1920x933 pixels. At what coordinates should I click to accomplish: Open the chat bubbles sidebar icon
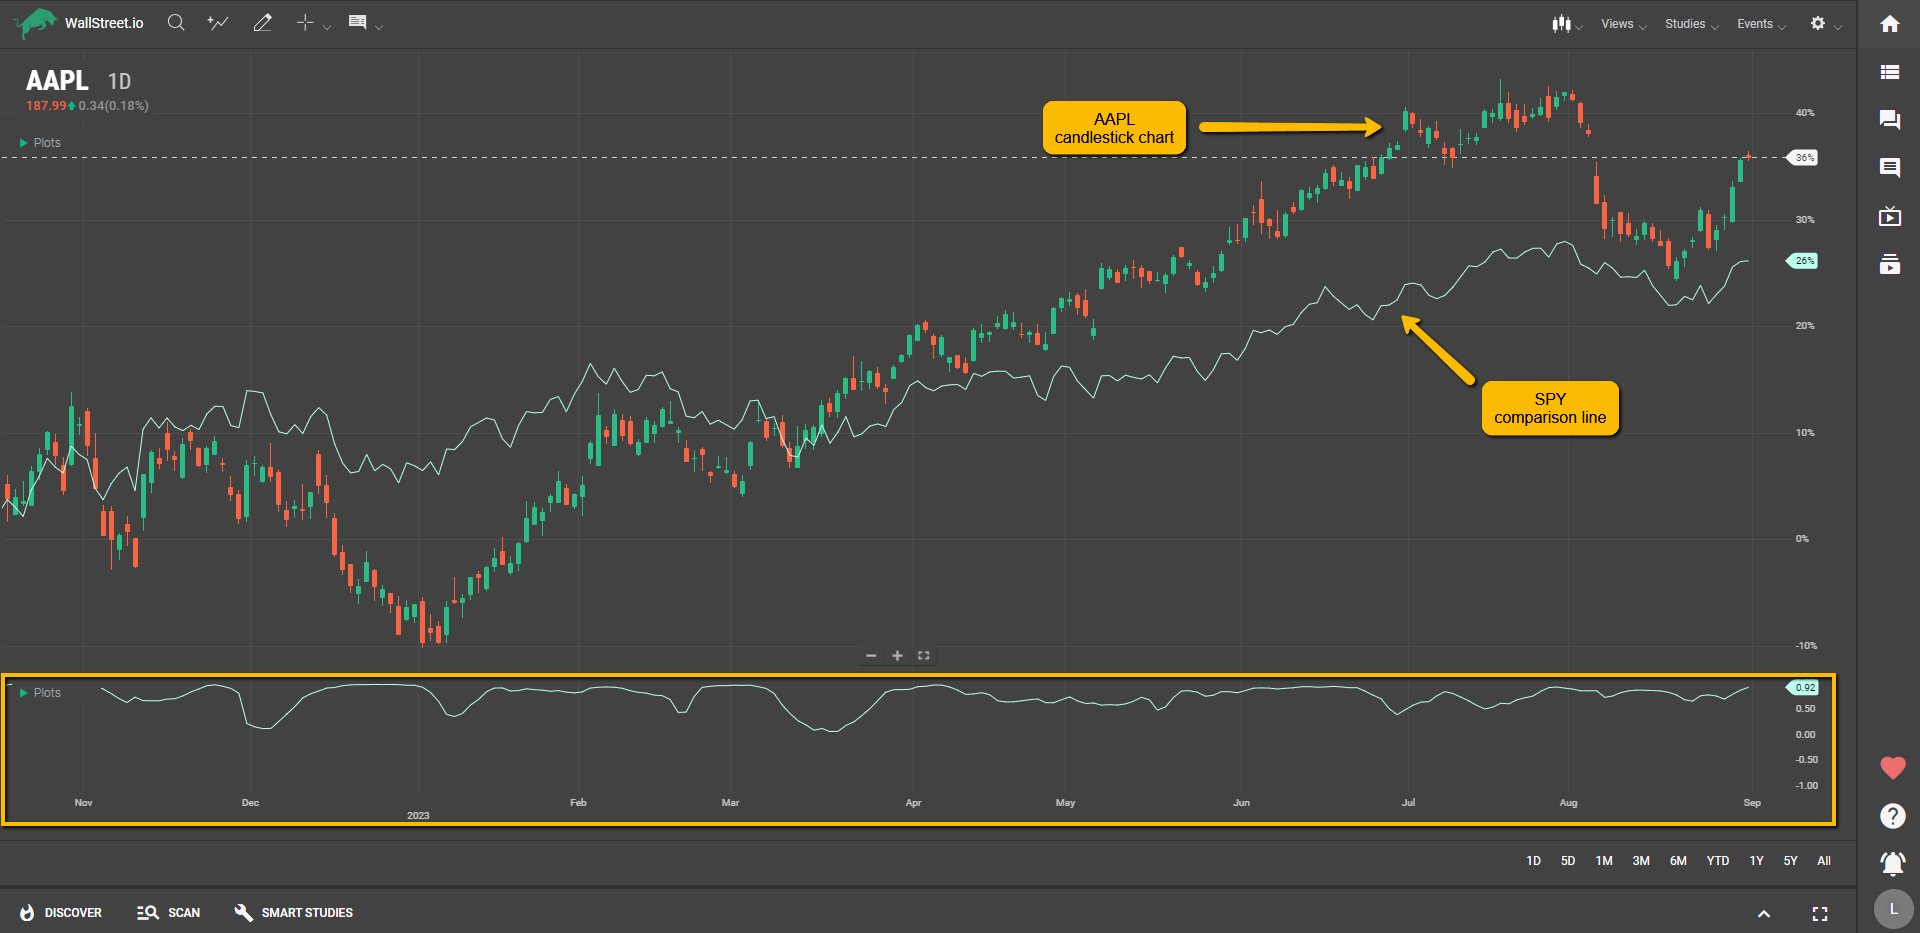tap(1890, 120)
